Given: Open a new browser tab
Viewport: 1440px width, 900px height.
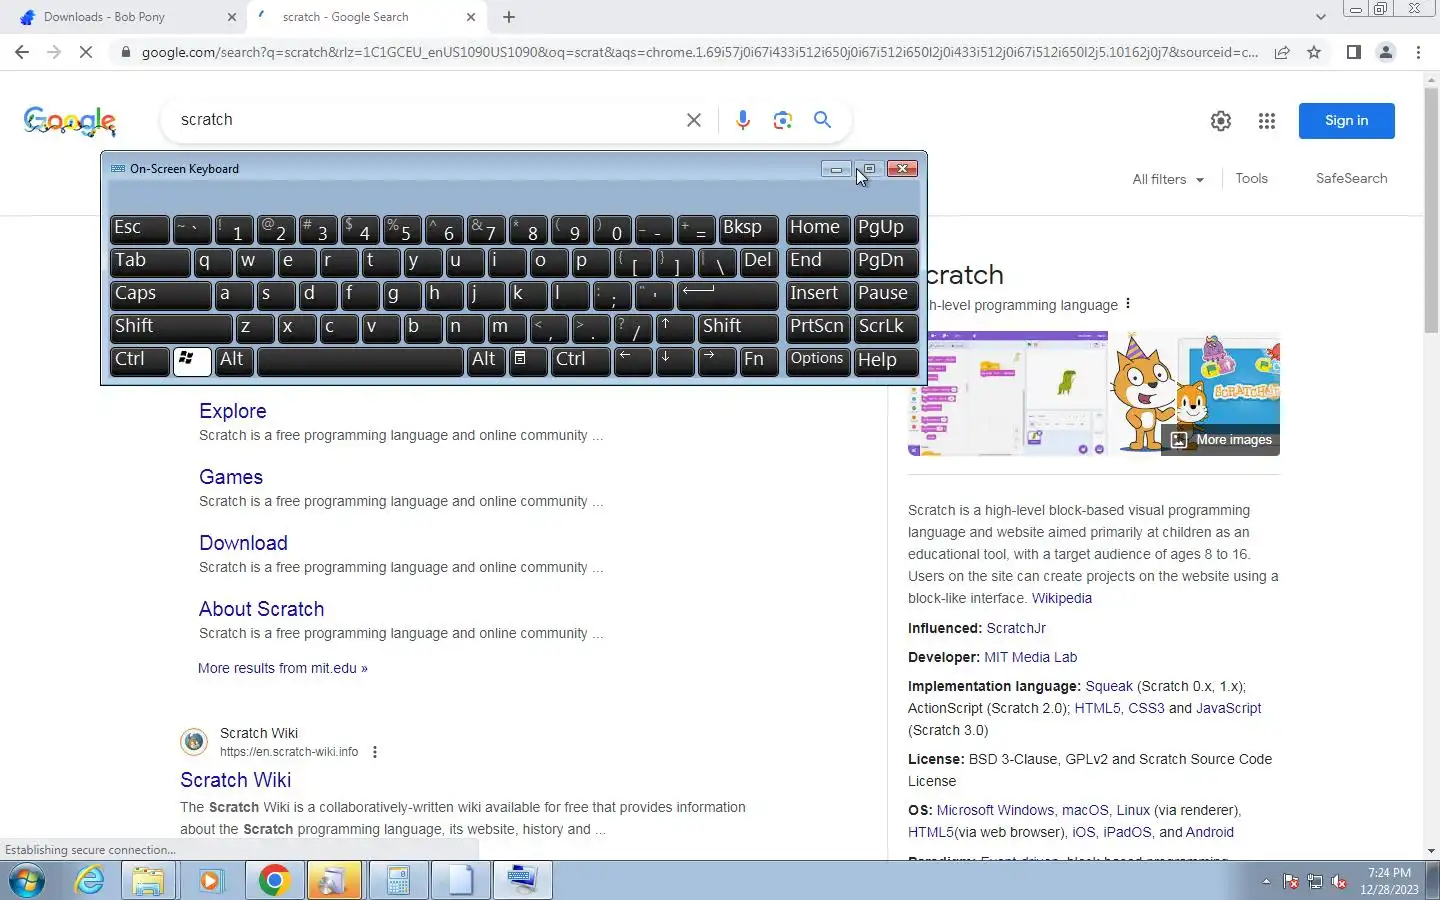Looking at the screenshot, I should (509, 17).
